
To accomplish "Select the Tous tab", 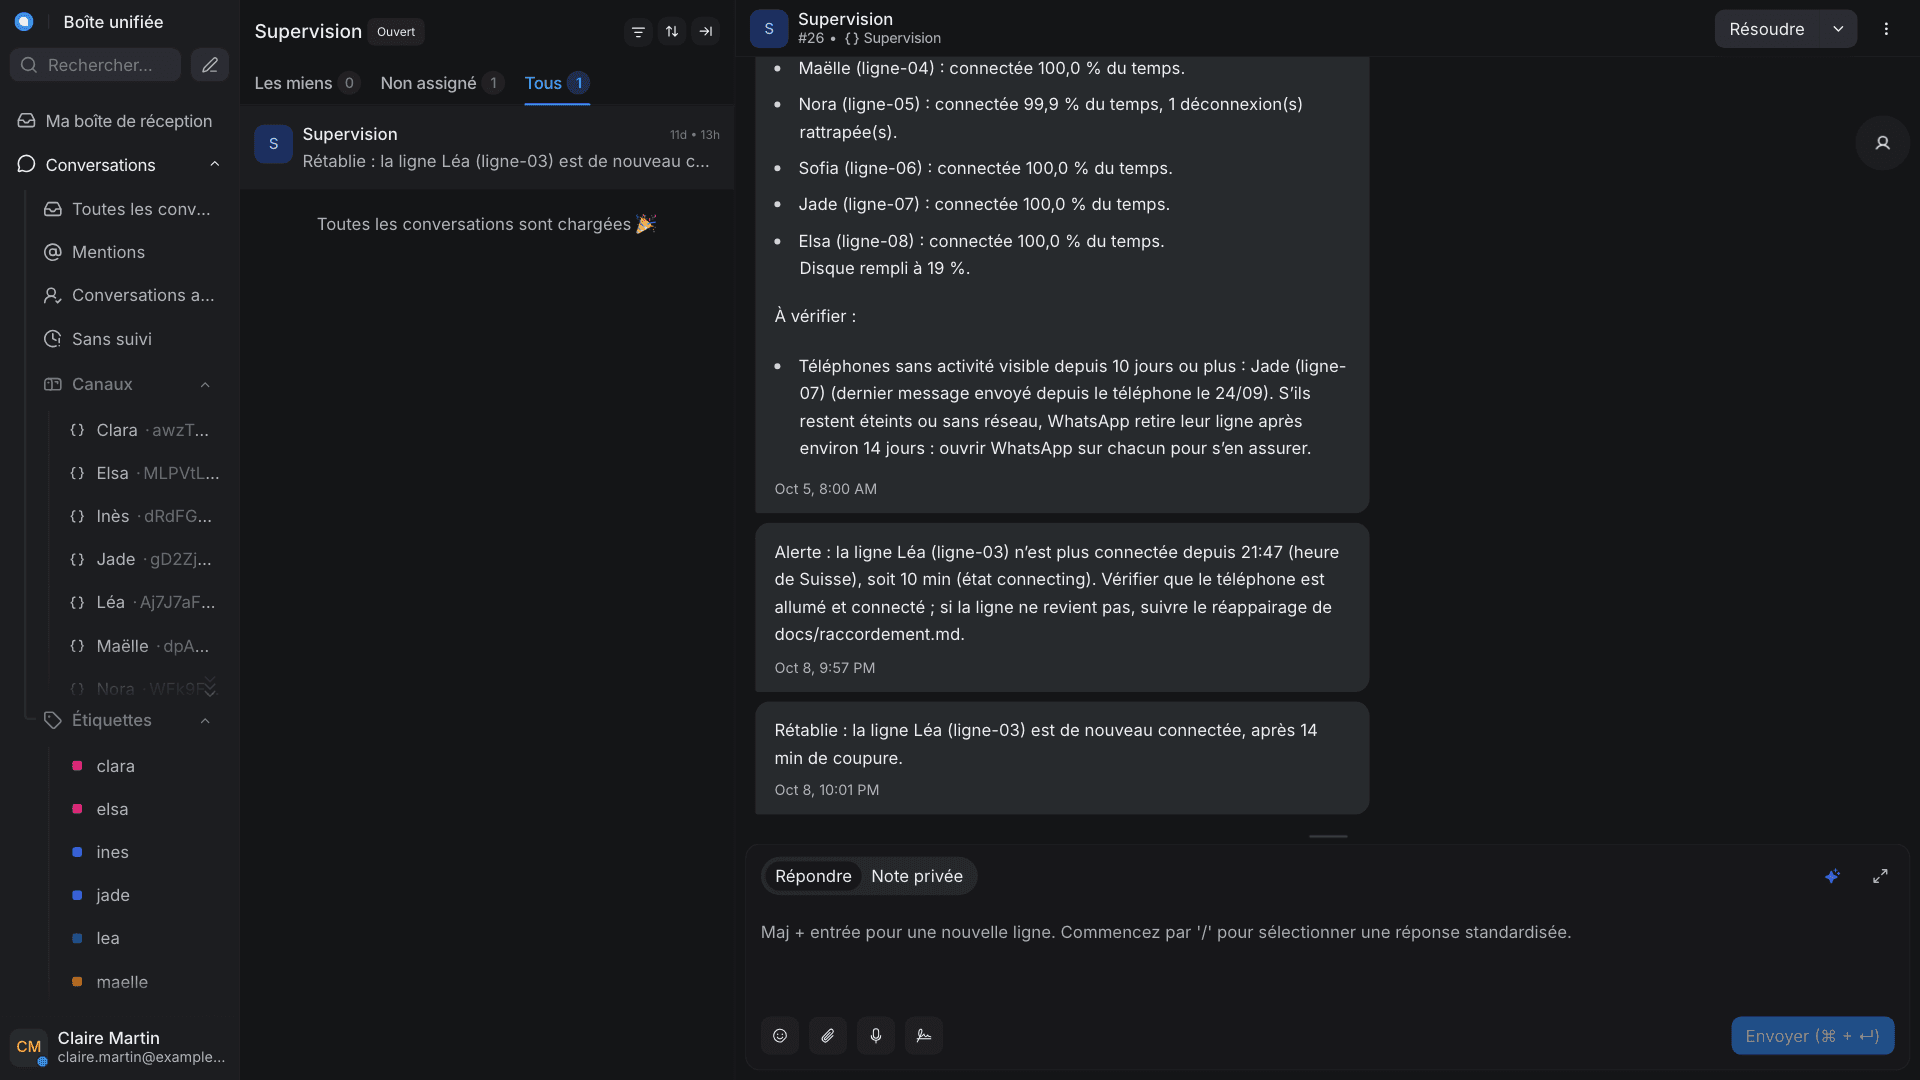I will [x=557, y=83].
